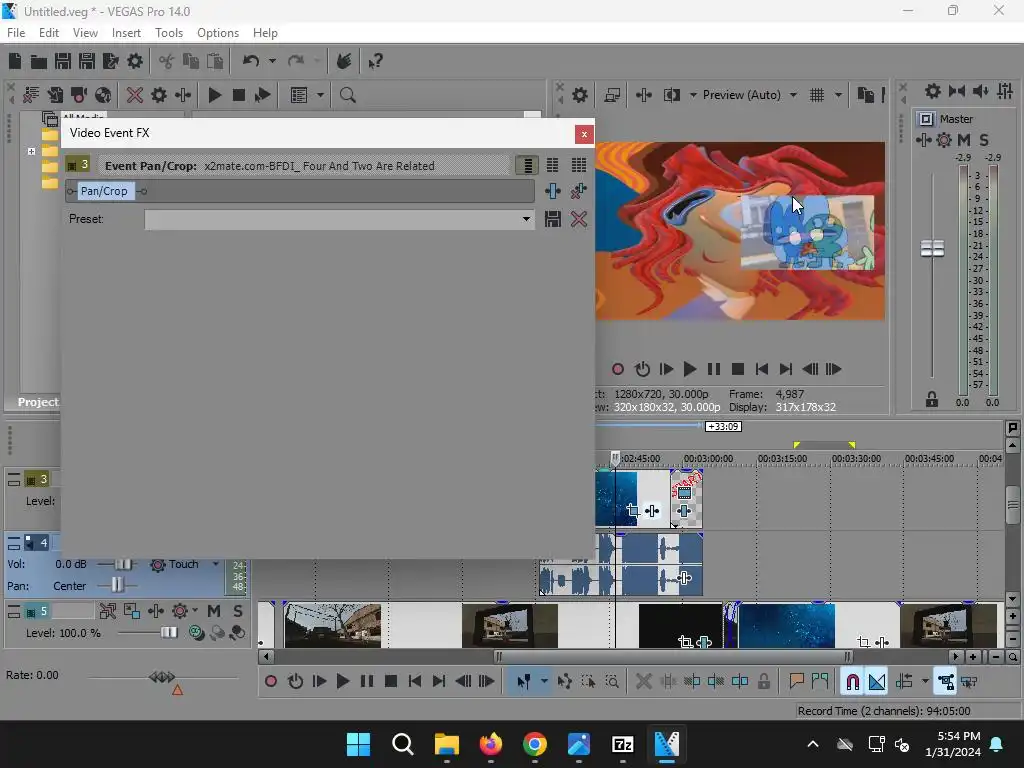Click the Event Pan/Crop icon on track 3 clip
Viewport: 1024px width, 768px height.
(632, 511)
